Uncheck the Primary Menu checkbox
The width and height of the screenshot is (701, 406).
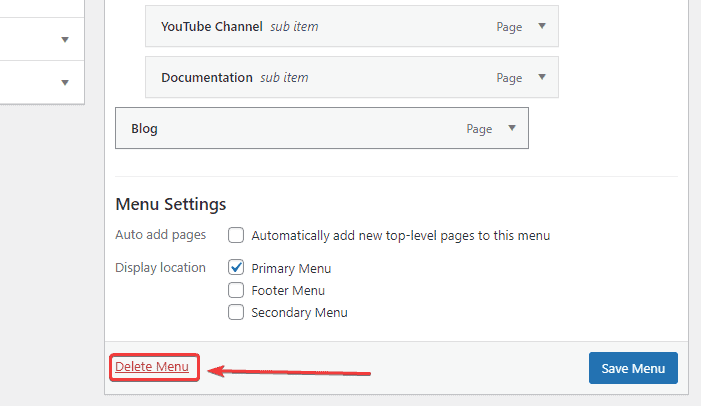coord(236,268)
